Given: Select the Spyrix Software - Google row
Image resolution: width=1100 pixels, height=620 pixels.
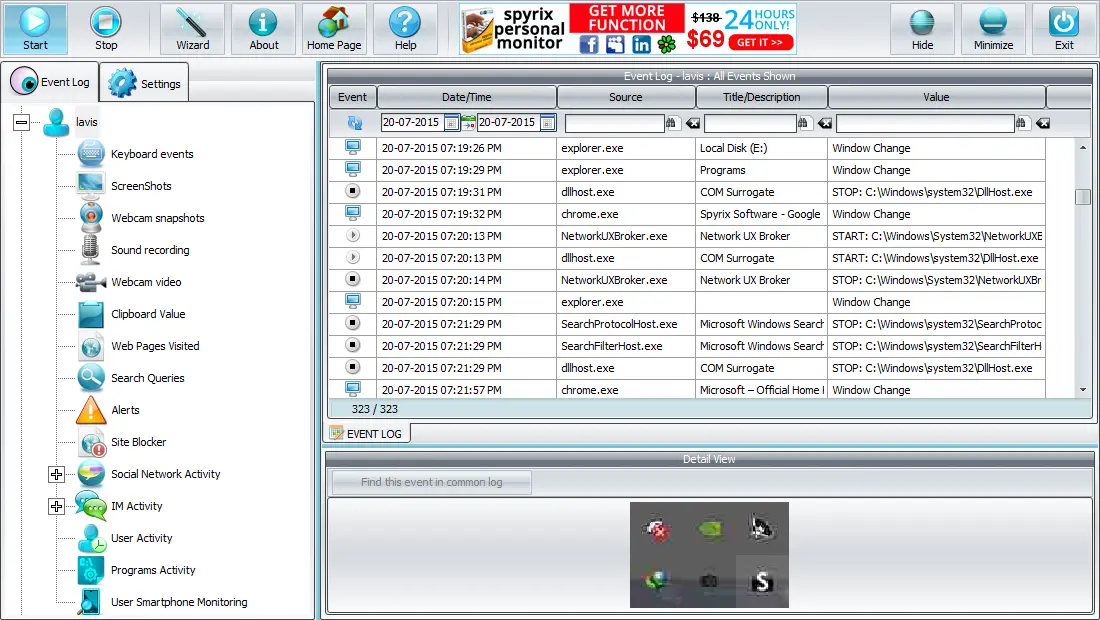Looking at the screenshot, I should coord(687,215).
